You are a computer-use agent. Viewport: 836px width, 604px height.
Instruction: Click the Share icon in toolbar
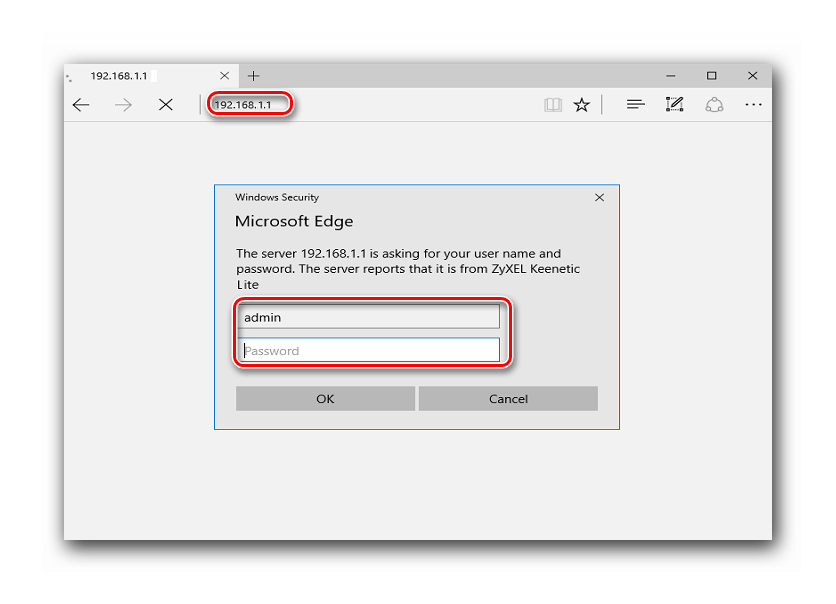(x=714, y=104)
